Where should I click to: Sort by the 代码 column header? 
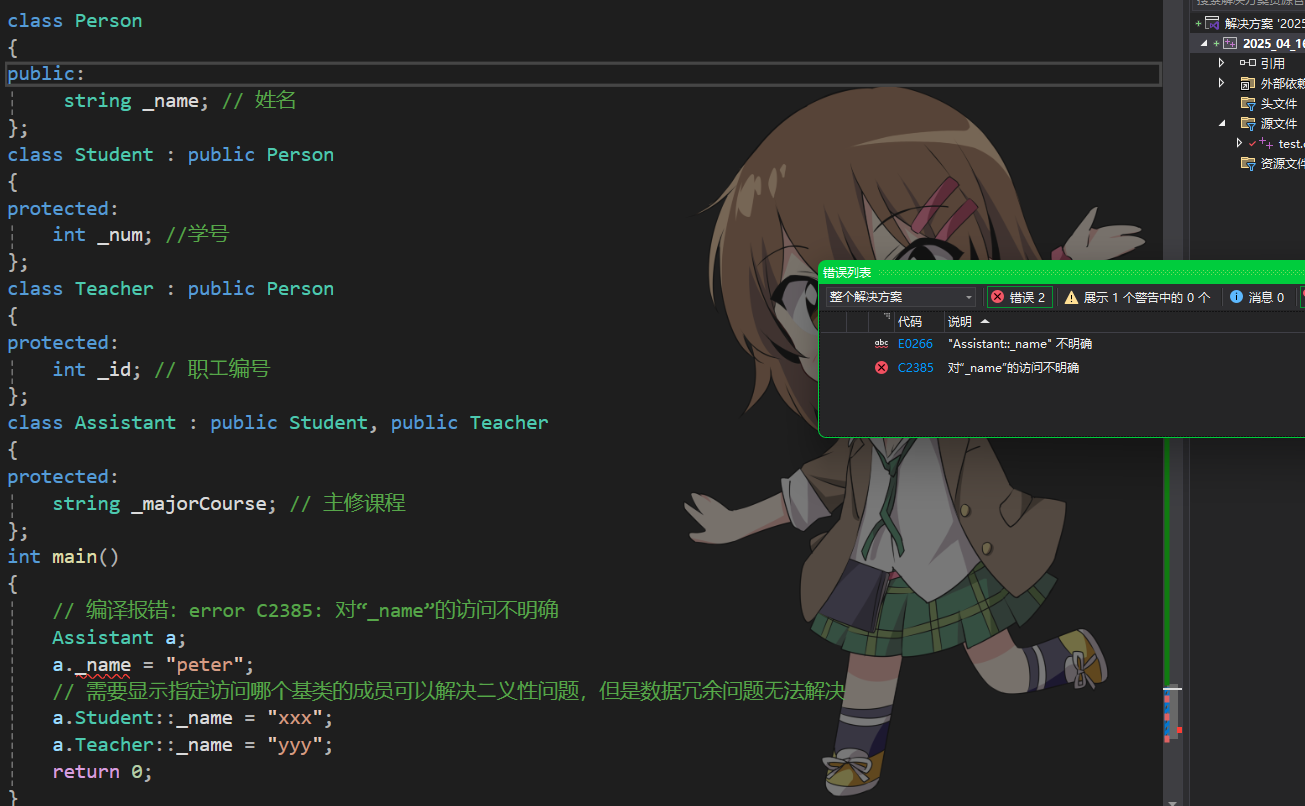[919, 322]
